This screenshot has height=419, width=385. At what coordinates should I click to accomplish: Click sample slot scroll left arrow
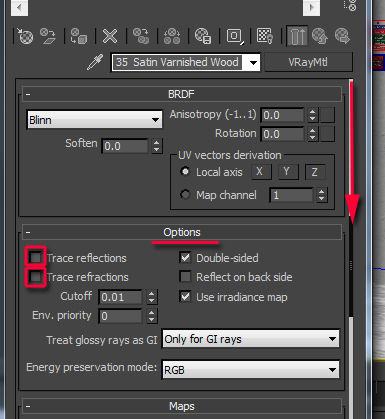point(19,7)
